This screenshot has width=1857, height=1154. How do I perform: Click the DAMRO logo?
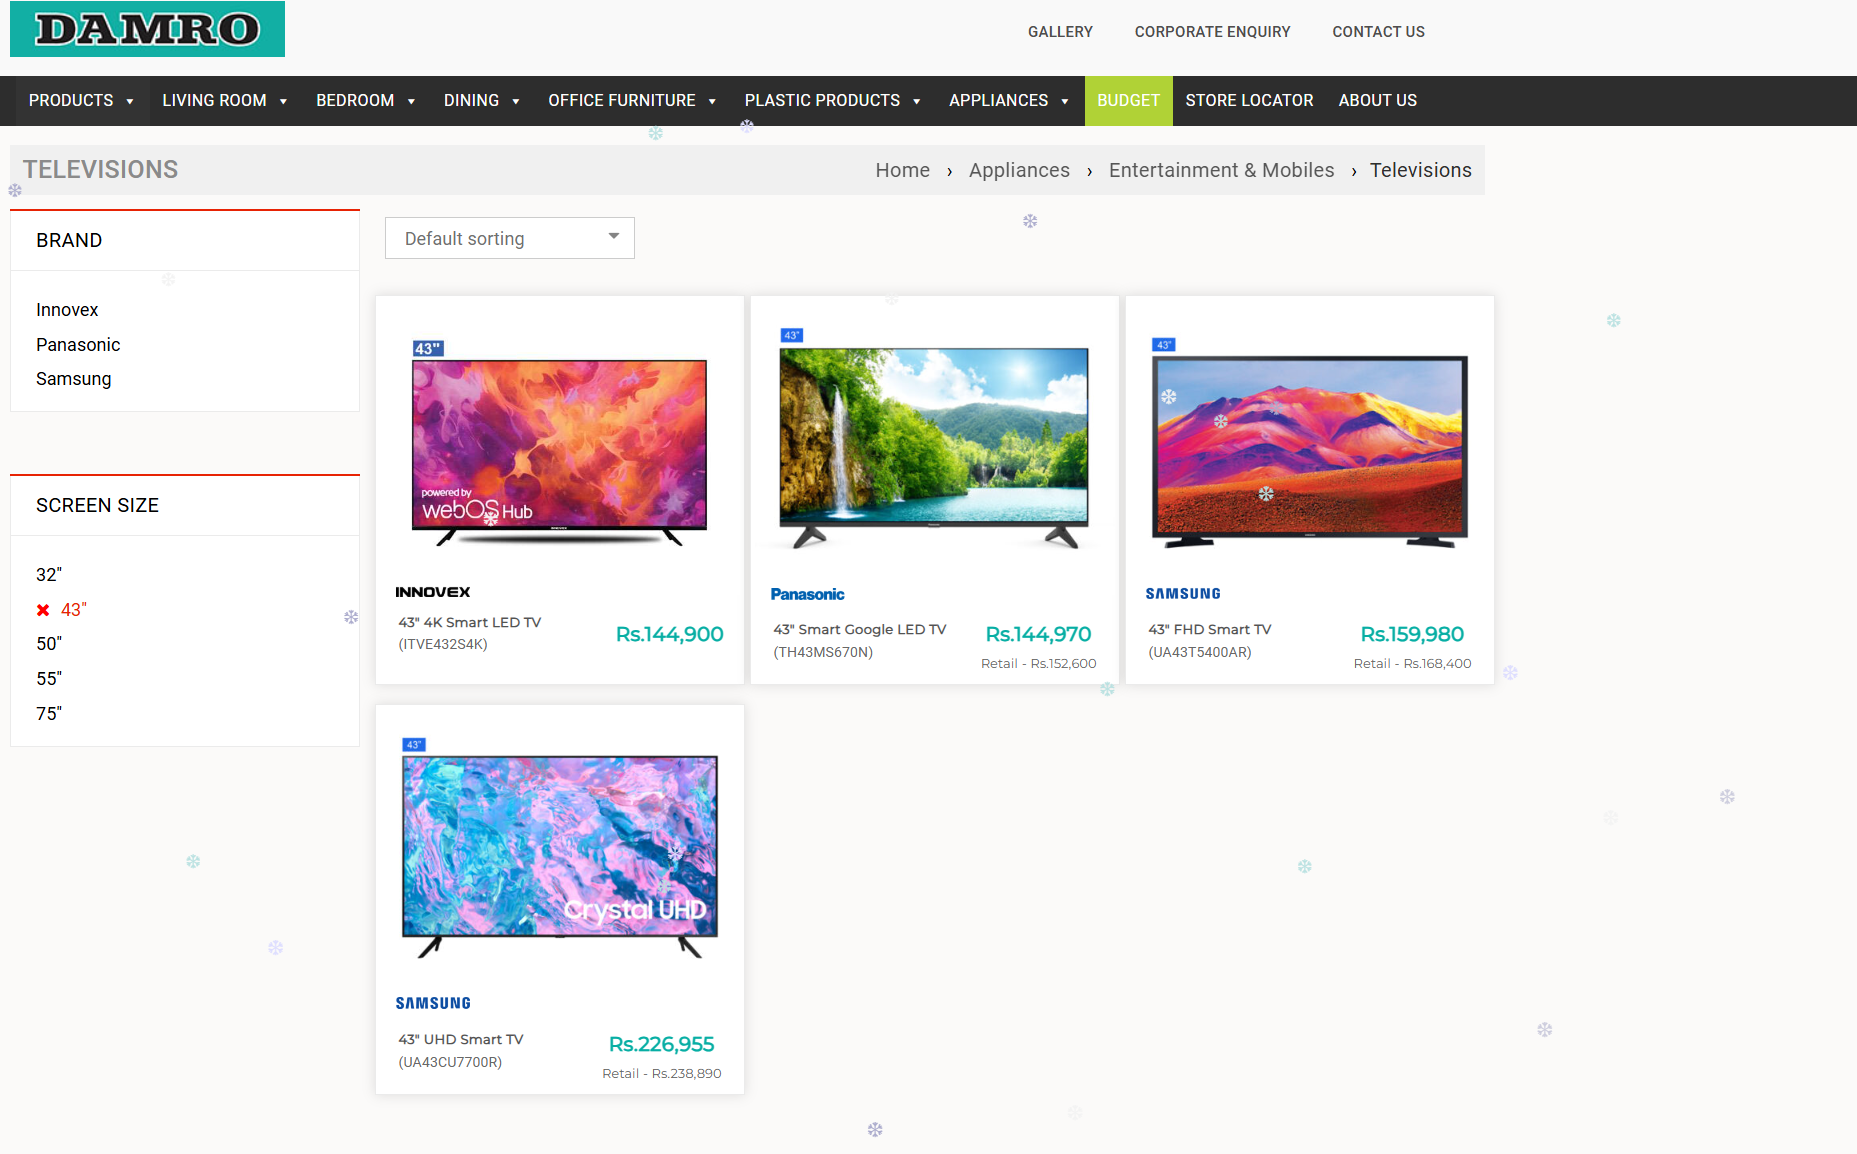click(x=147, y=29)
